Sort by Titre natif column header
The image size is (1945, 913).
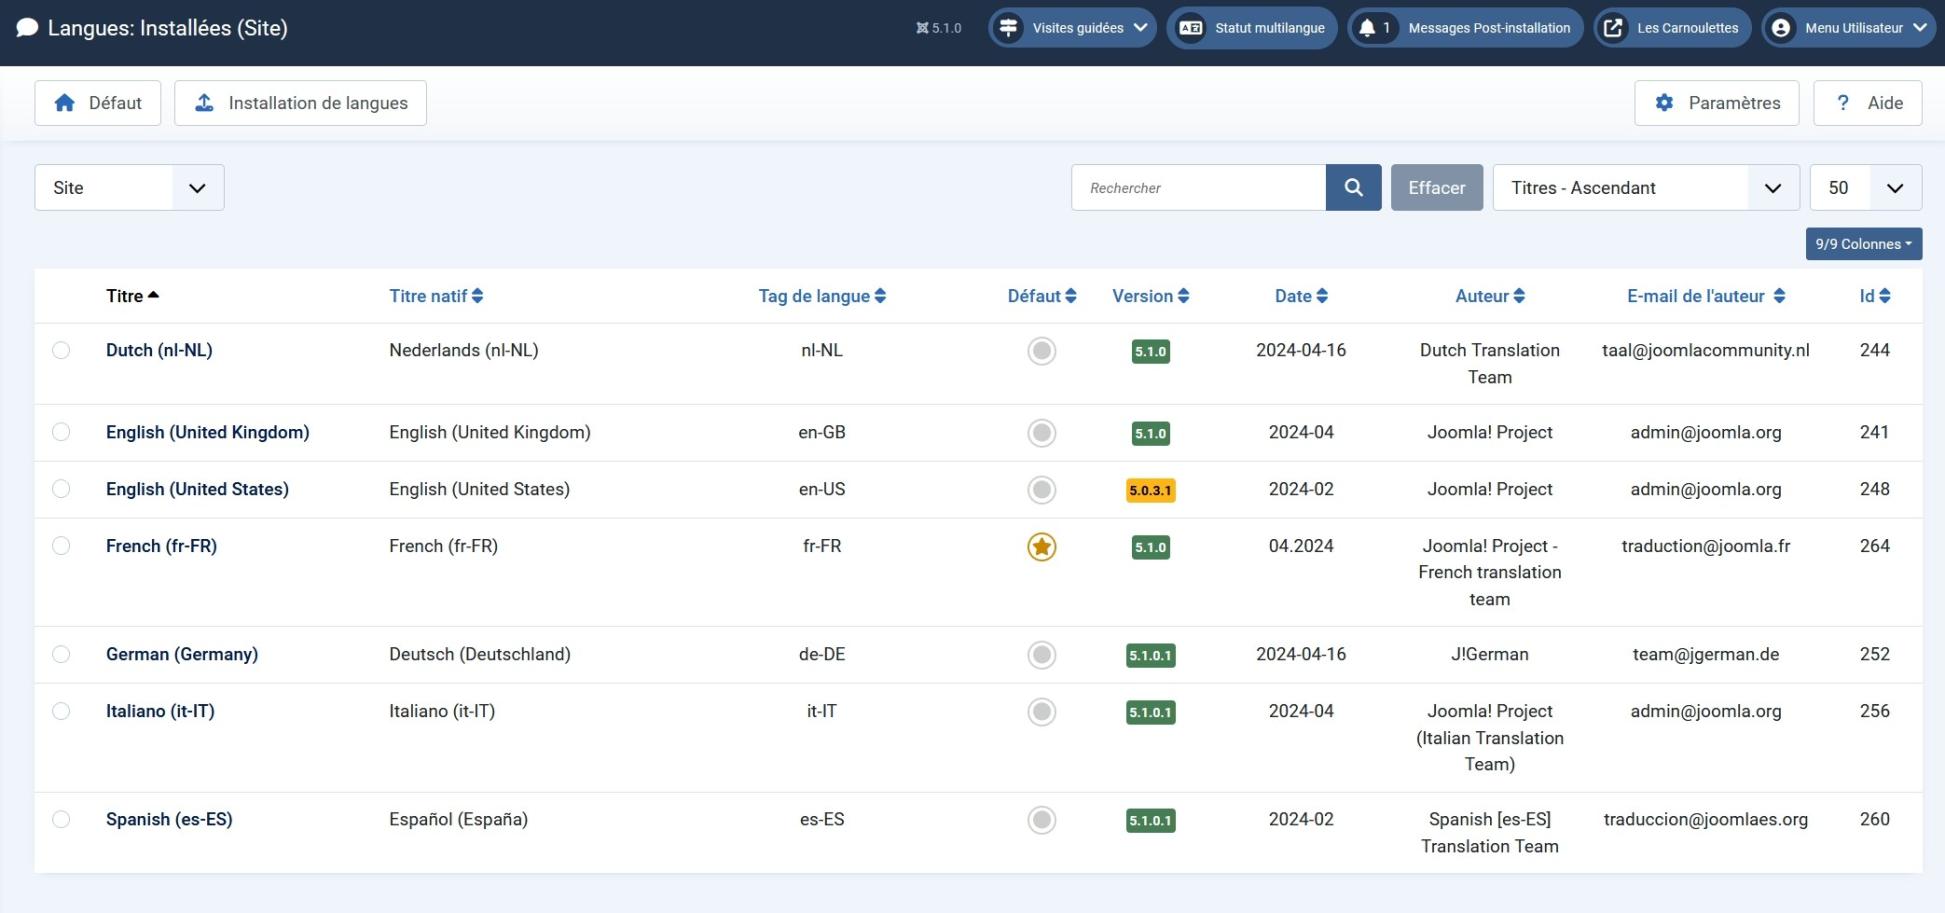tap(436, 296)
